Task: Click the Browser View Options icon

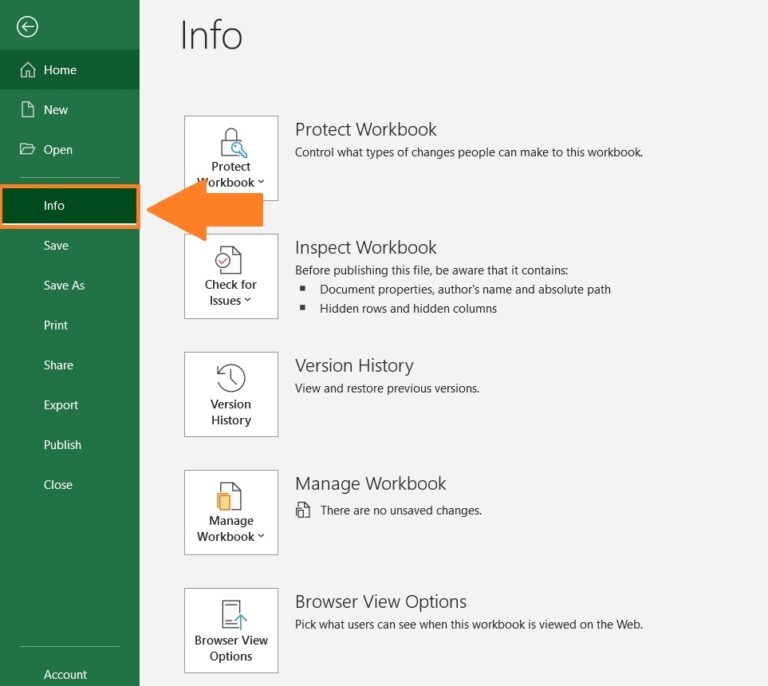Action: 231,614
